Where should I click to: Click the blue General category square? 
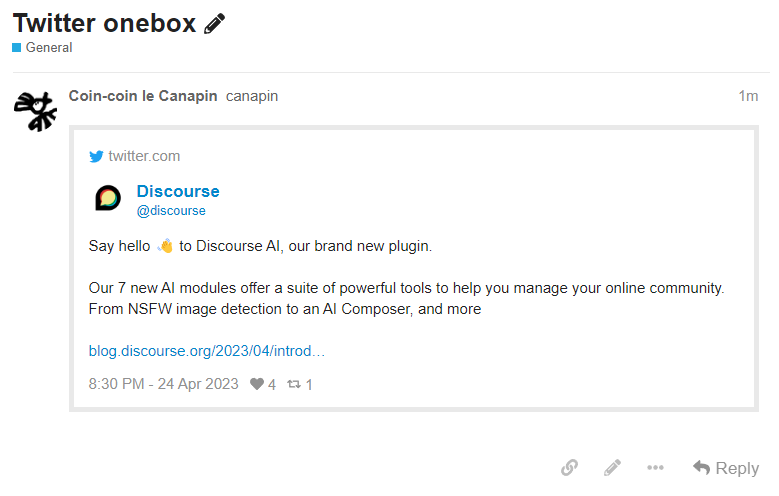(x=17, y=48)
